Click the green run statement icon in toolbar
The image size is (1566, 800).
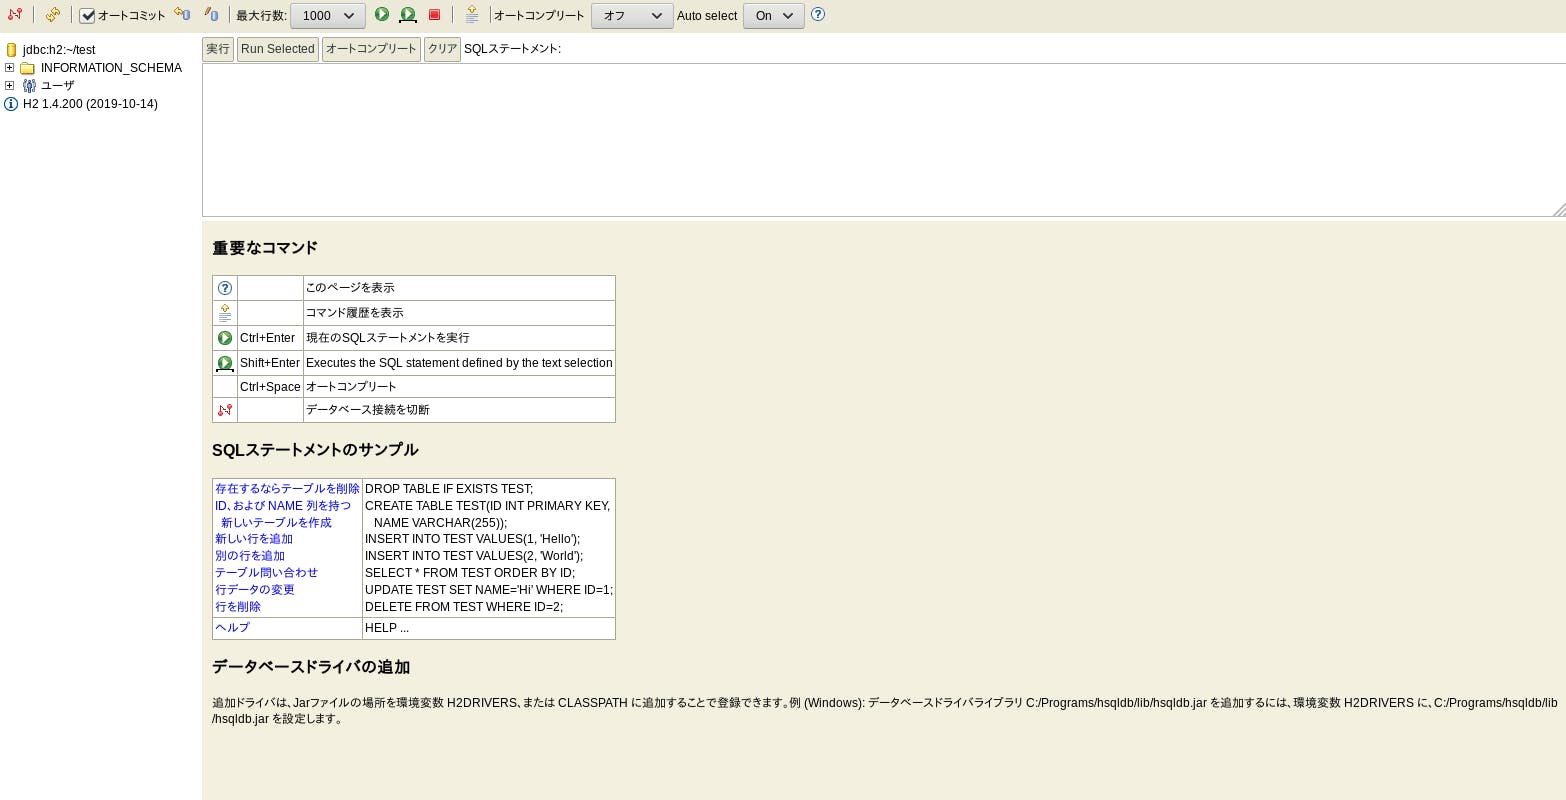[382, 14]
